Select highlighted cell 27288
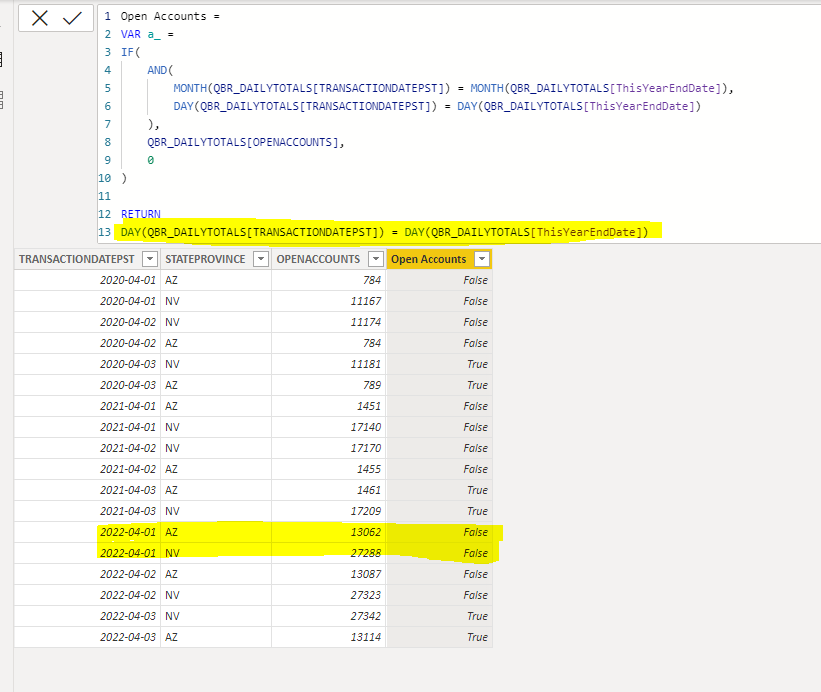Image resolution: width=821 pixels, height=692 pixels. pyautogui.click(x=329, y=553)
